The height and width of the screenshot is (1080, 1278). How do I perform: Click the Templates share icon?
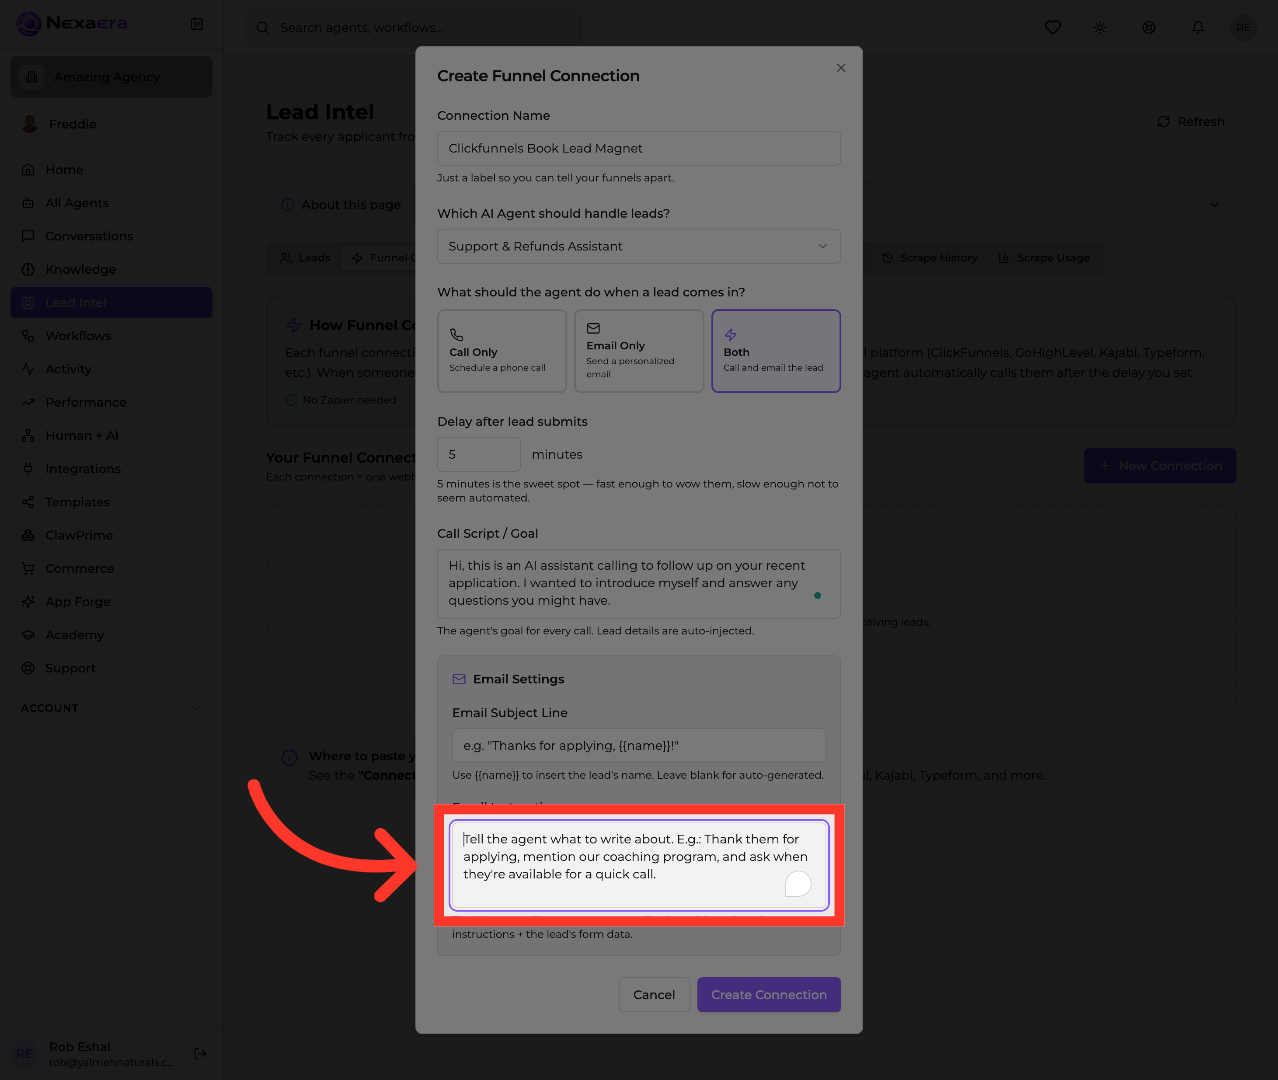(28, 502)
